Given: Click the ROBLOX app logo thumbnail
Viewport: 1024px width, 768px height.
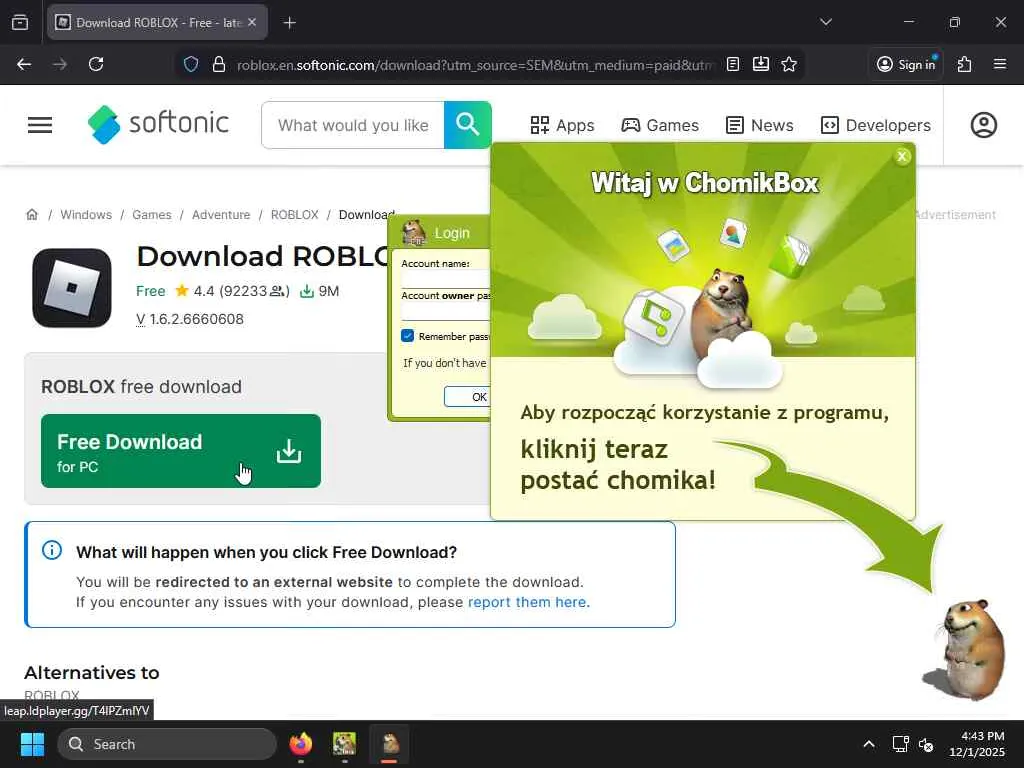Looking at the screenshot, I should [x=72, y=288].
